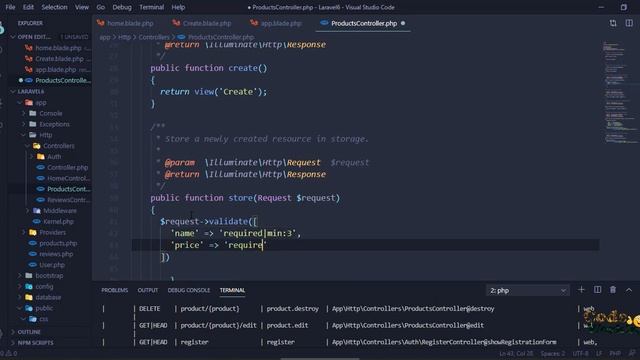Viewport: 640px width, 360px height.
Task: Open the '2: php' terminal selector dropdown
Action: (528, 291)
